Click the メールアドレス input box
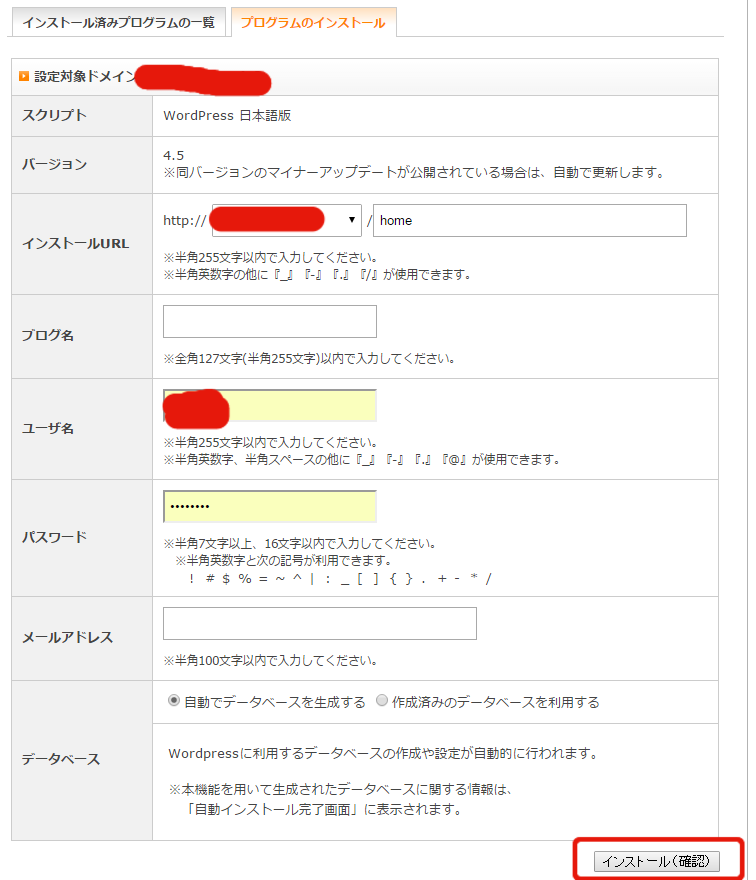 (x=319, y=623)
